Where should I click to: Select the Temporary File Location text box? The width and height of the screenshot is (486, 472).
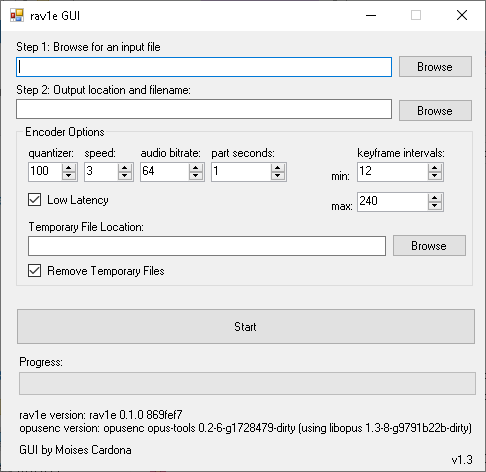[x=207, y=246]
